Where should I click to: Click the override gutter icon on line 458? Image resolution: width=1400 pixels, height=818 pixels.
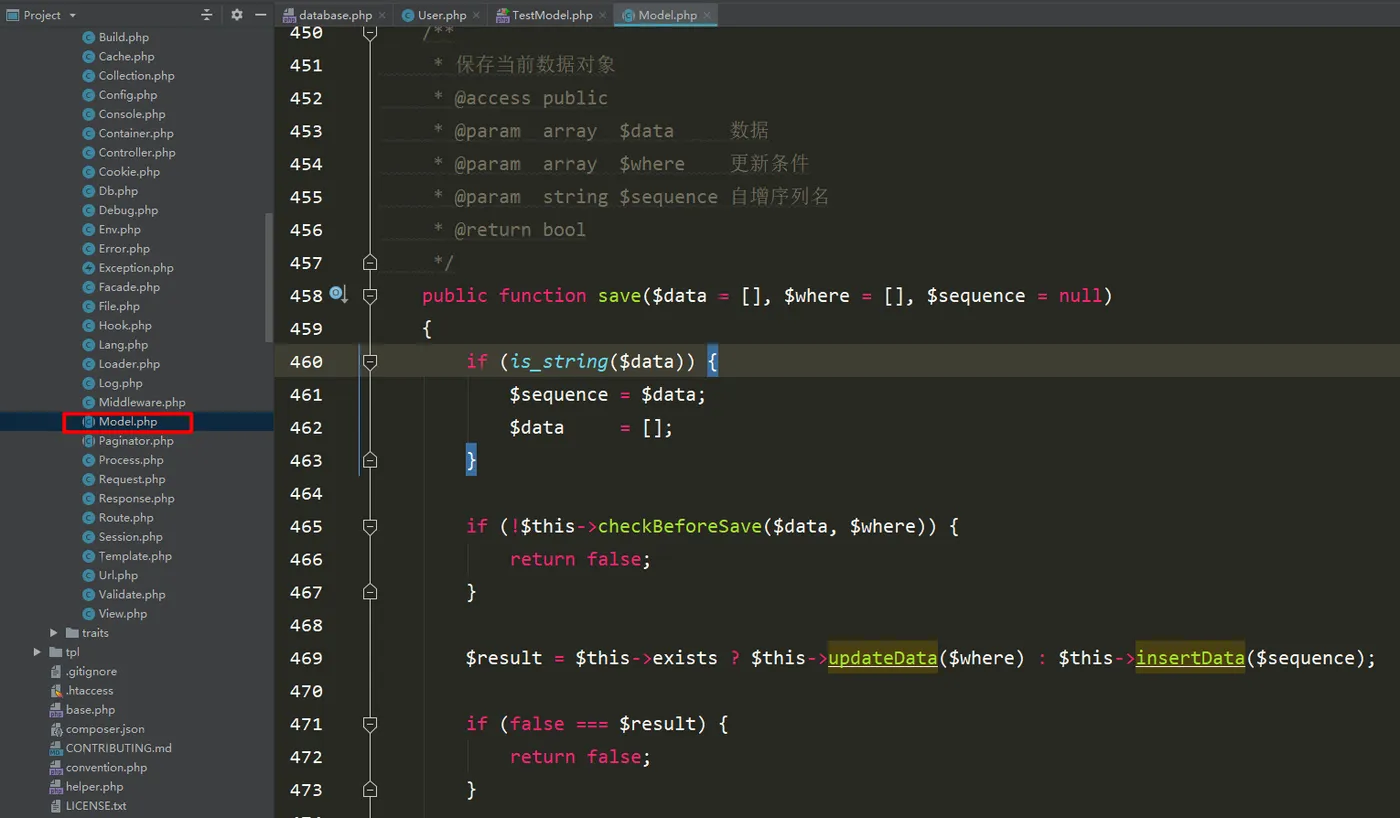(338, 295)
